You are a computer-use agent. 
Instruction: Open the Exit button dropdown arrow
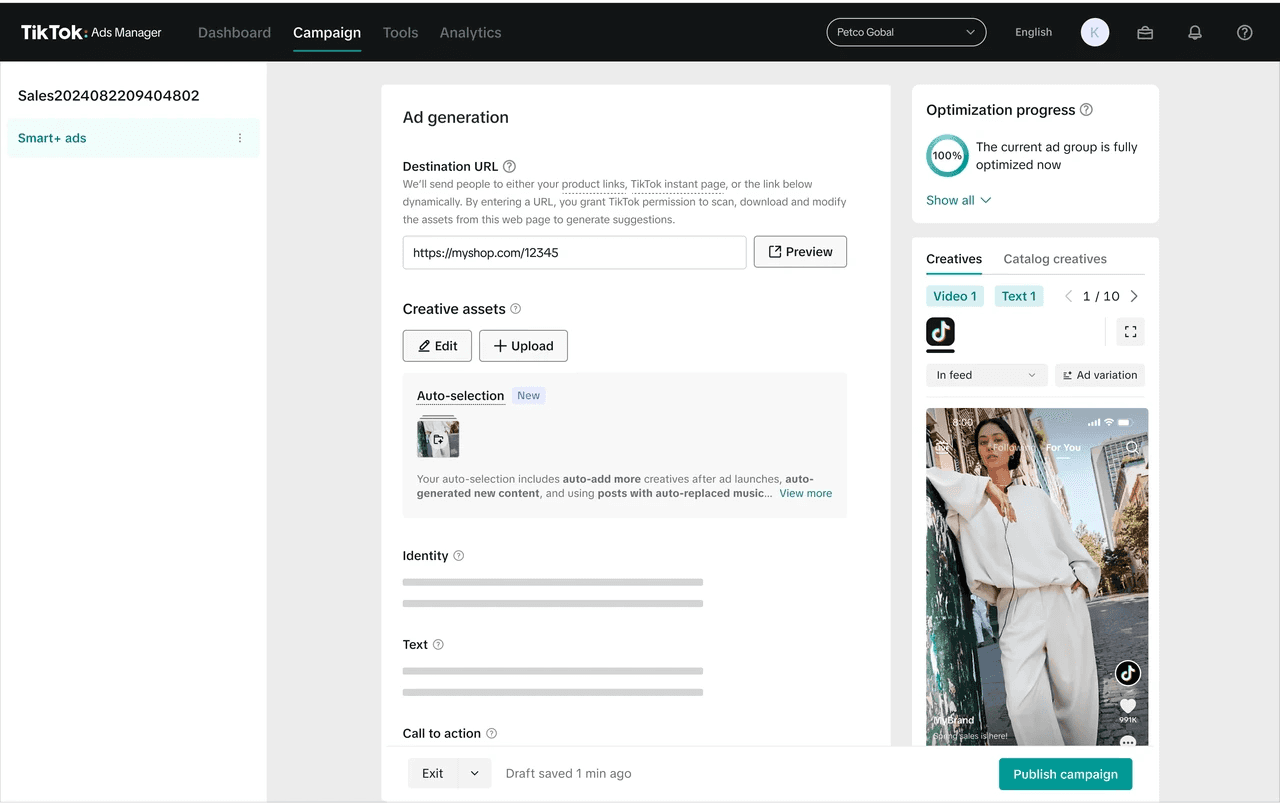click(x=475, y=773)
